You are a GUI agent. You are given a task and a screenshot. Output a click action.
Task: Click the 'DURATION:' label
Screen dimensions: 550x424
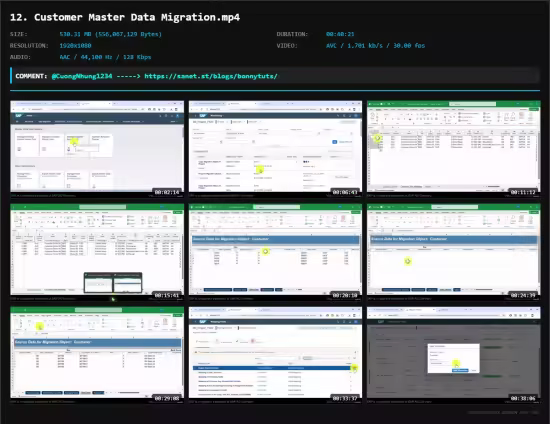point(292,34)
